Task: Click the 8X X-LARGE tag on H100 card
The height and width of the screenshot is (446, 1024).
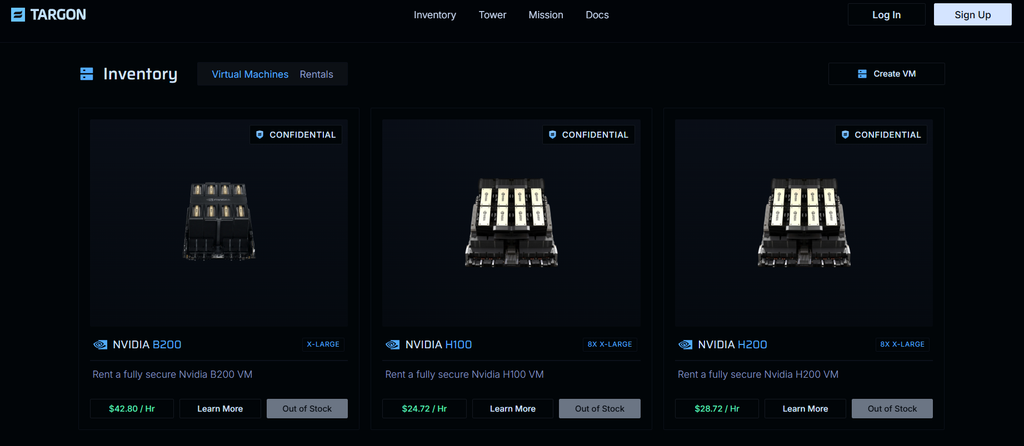Action: 610,344
